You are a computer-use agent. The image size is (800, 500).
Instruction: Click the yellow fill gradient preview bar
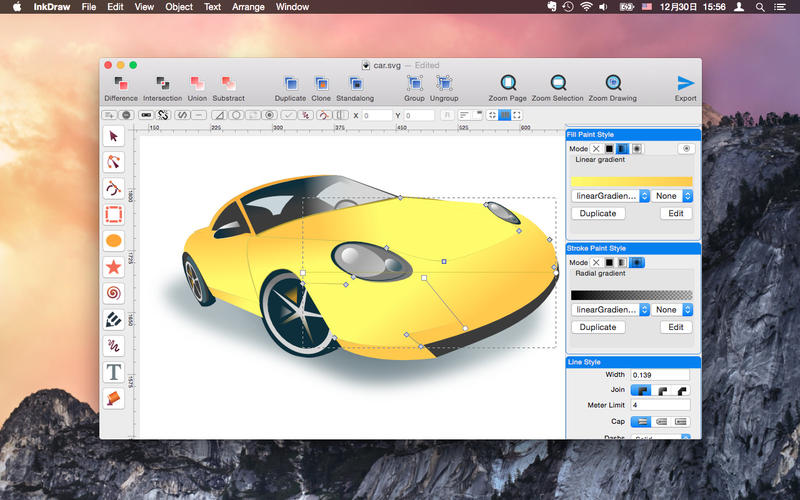tap(631, 181)
